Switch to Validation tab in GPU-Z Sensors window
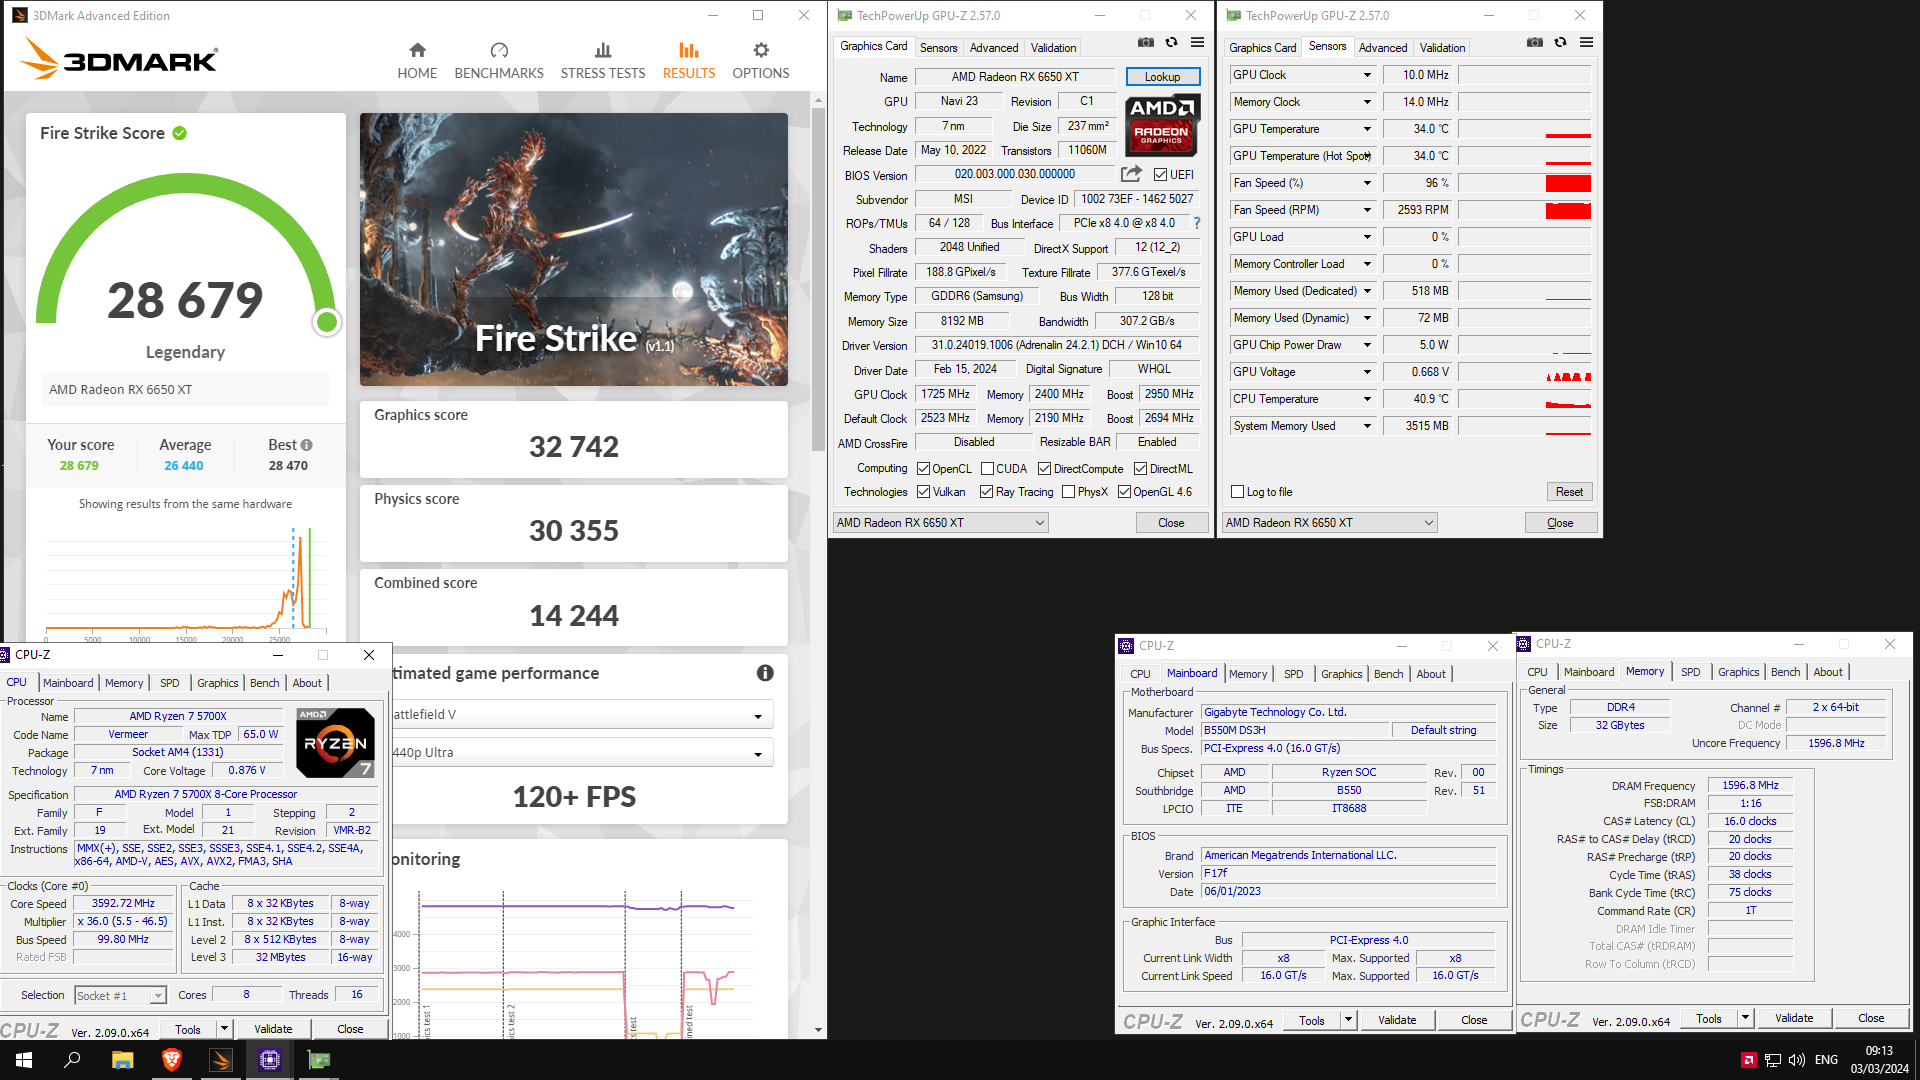The height and width of the screenshot is (1080, 1920). tap(1442, 47)
